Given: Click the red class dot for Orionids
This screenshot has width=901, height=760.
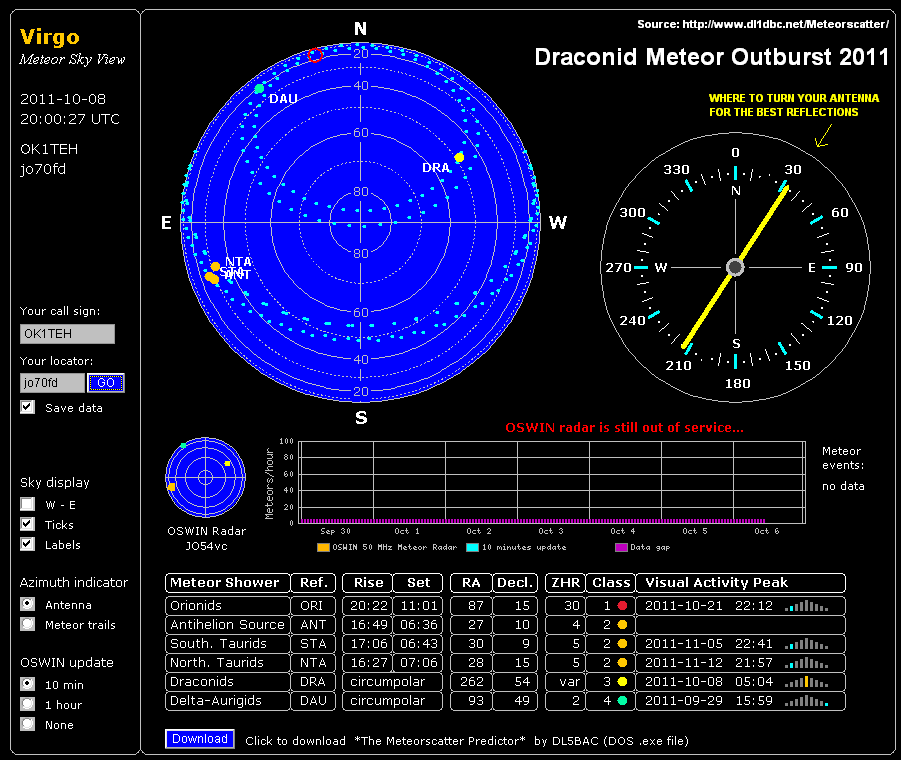Looking at the screenshot, I should click(622, 605).
